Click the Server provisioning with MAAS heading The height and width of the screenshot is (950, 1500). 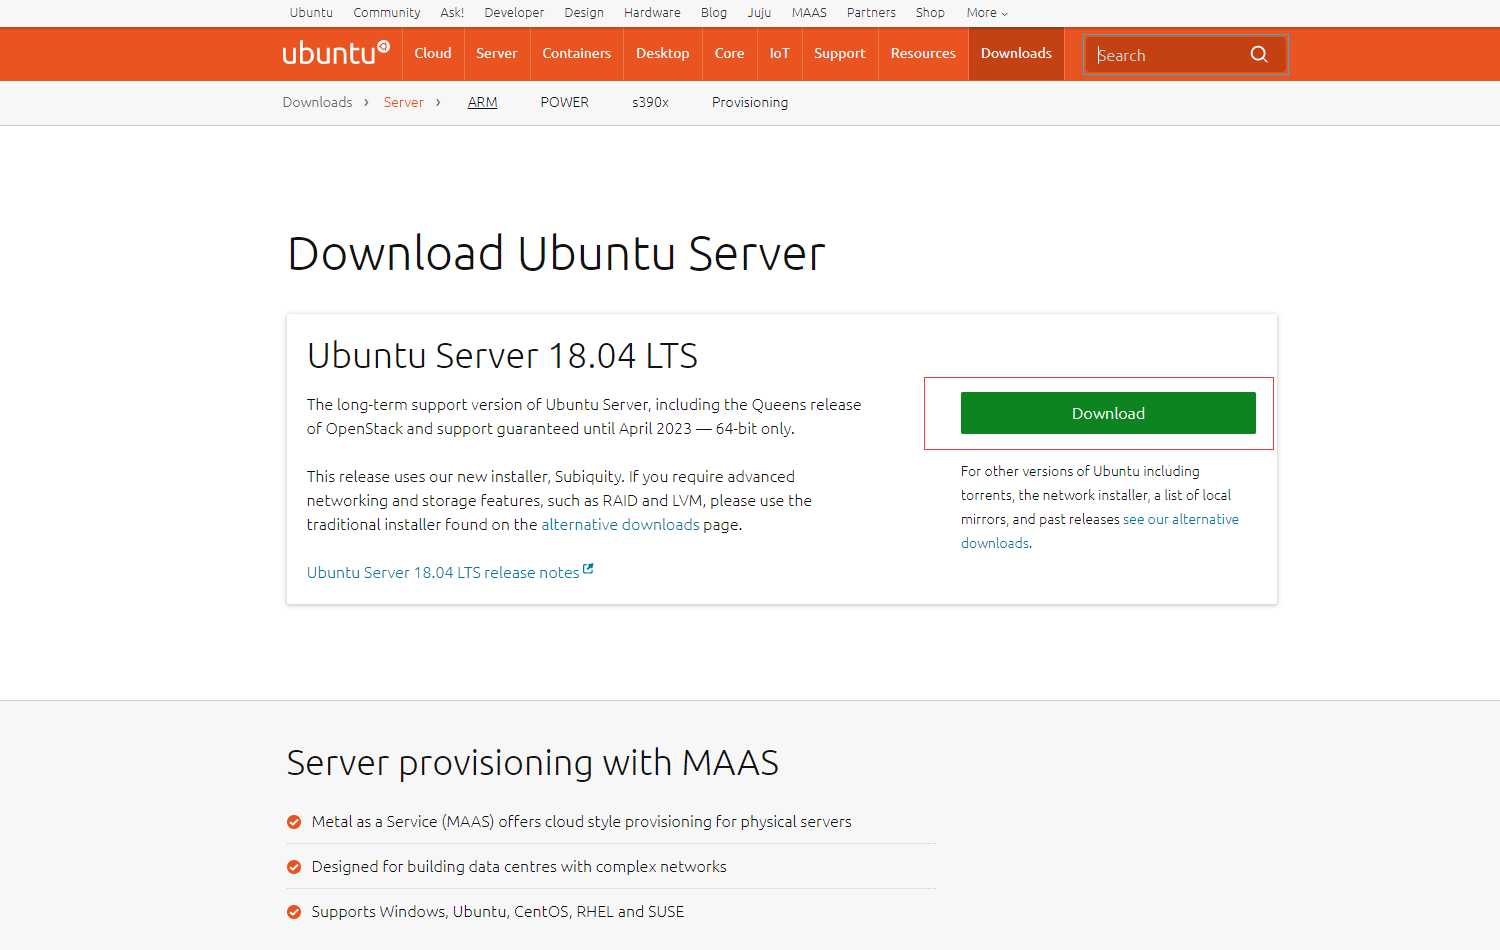[532, 763]
